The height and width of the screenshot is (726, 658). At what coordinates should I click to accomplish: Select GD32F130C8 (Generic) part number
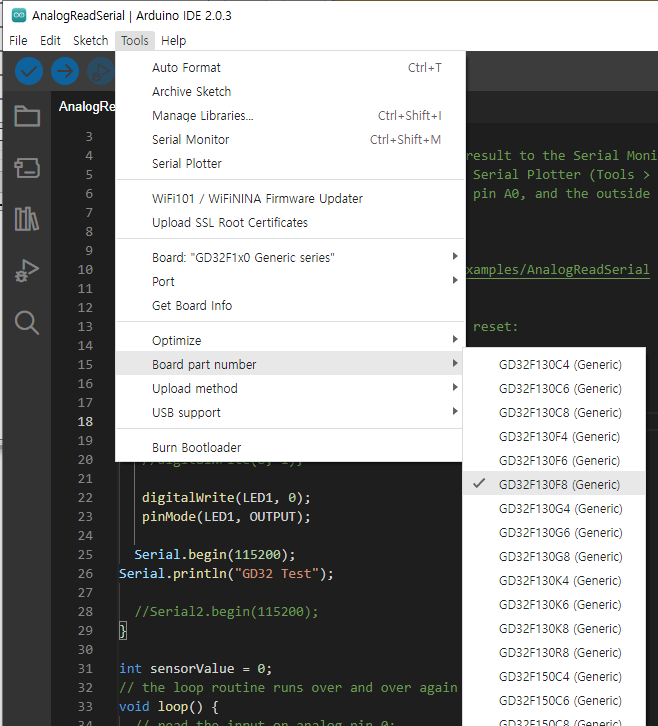tap(554, 413)
